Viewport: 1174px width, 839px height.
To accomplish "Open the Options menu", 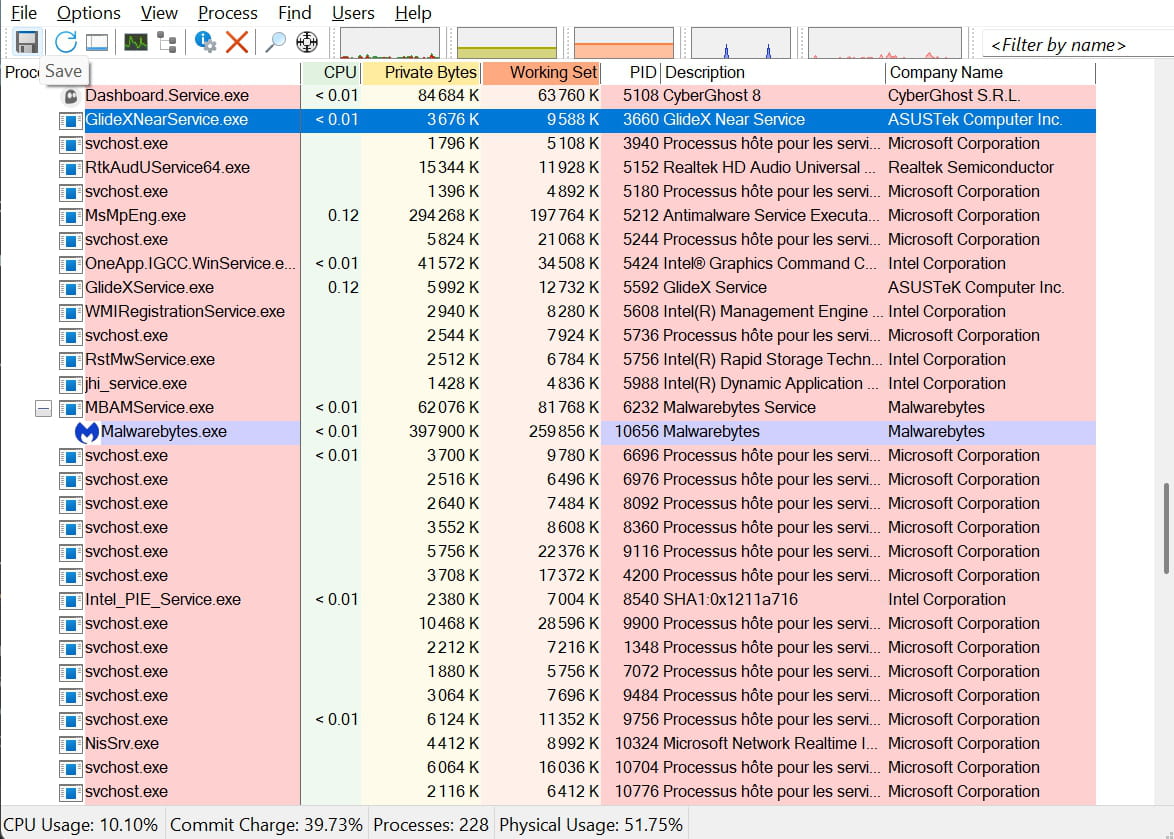I will 88,13.
